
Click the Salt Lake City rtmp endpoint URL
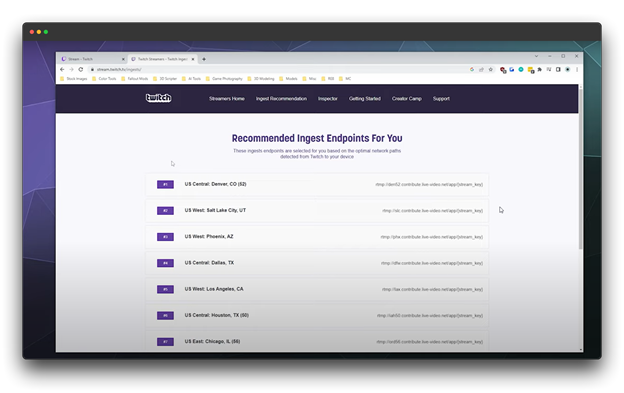pyautogui.click(x=433, y=211)
